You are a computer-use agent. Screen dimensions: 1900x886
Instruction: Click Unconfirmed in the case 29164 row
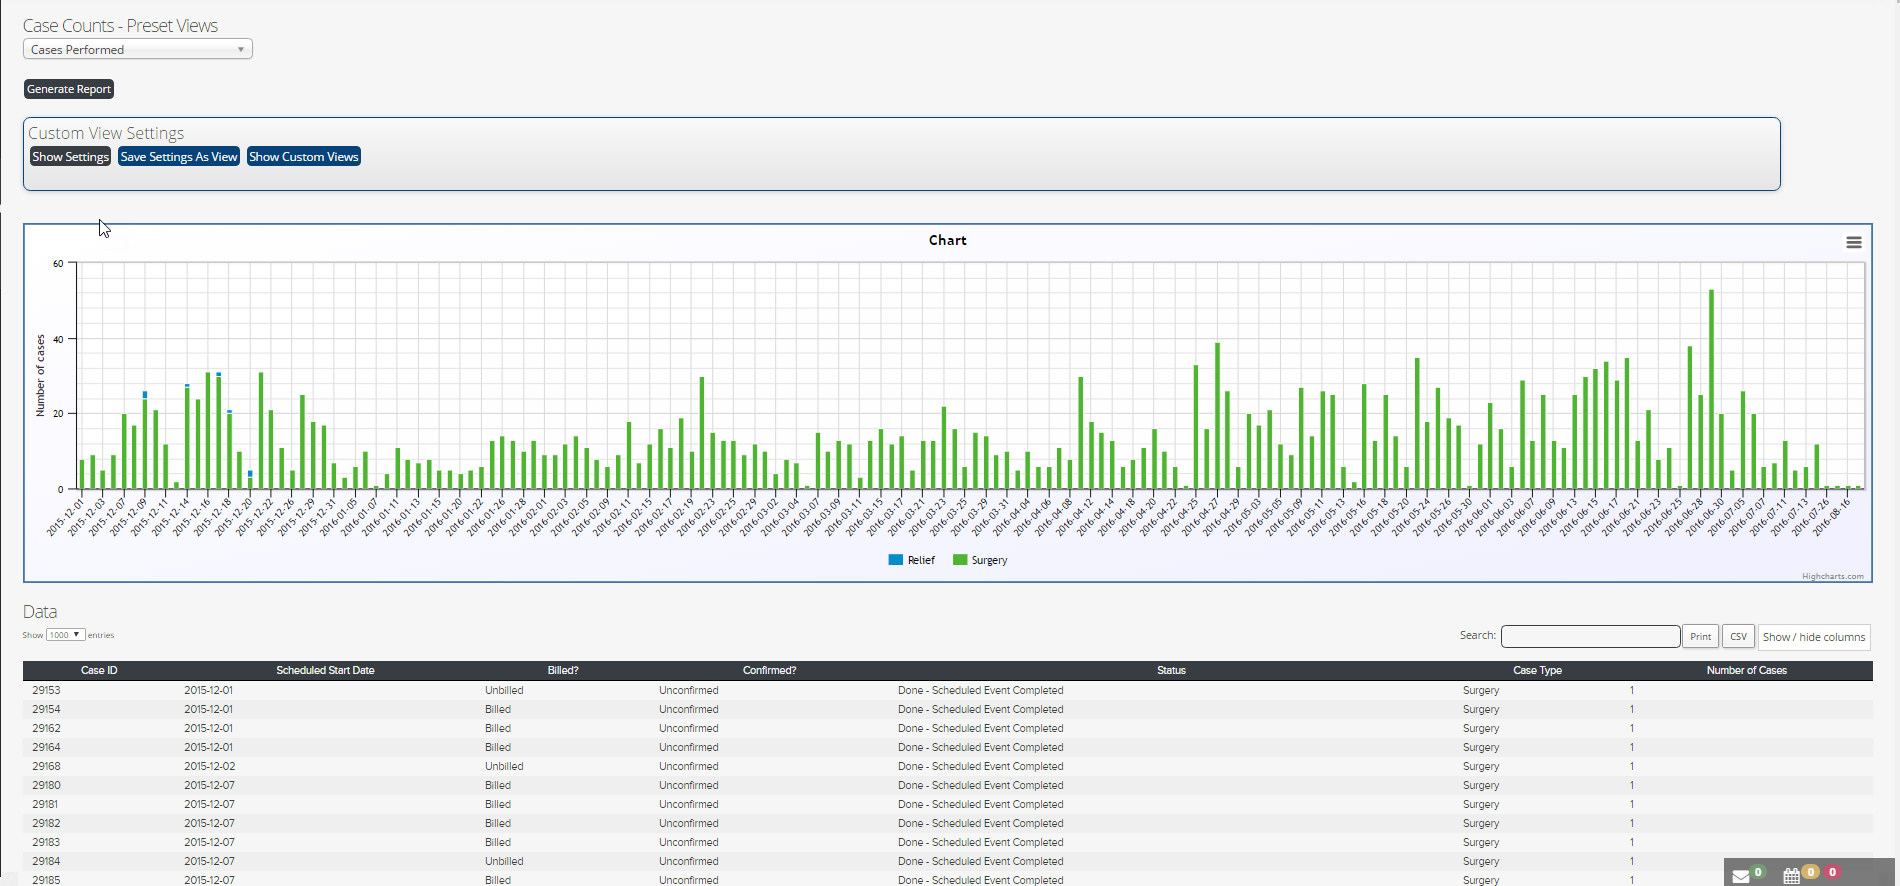tap(688, 747)
